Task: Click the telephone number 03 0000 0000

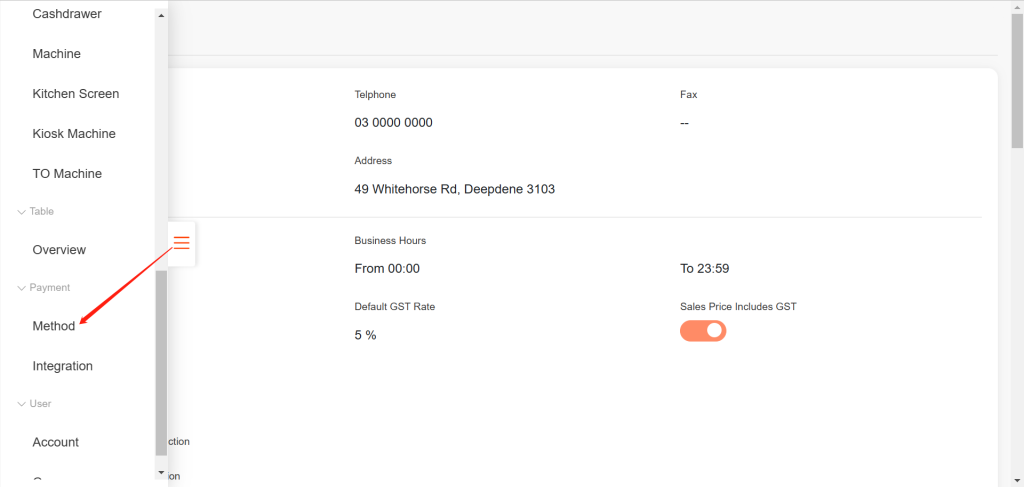Action: click(393, 123)
